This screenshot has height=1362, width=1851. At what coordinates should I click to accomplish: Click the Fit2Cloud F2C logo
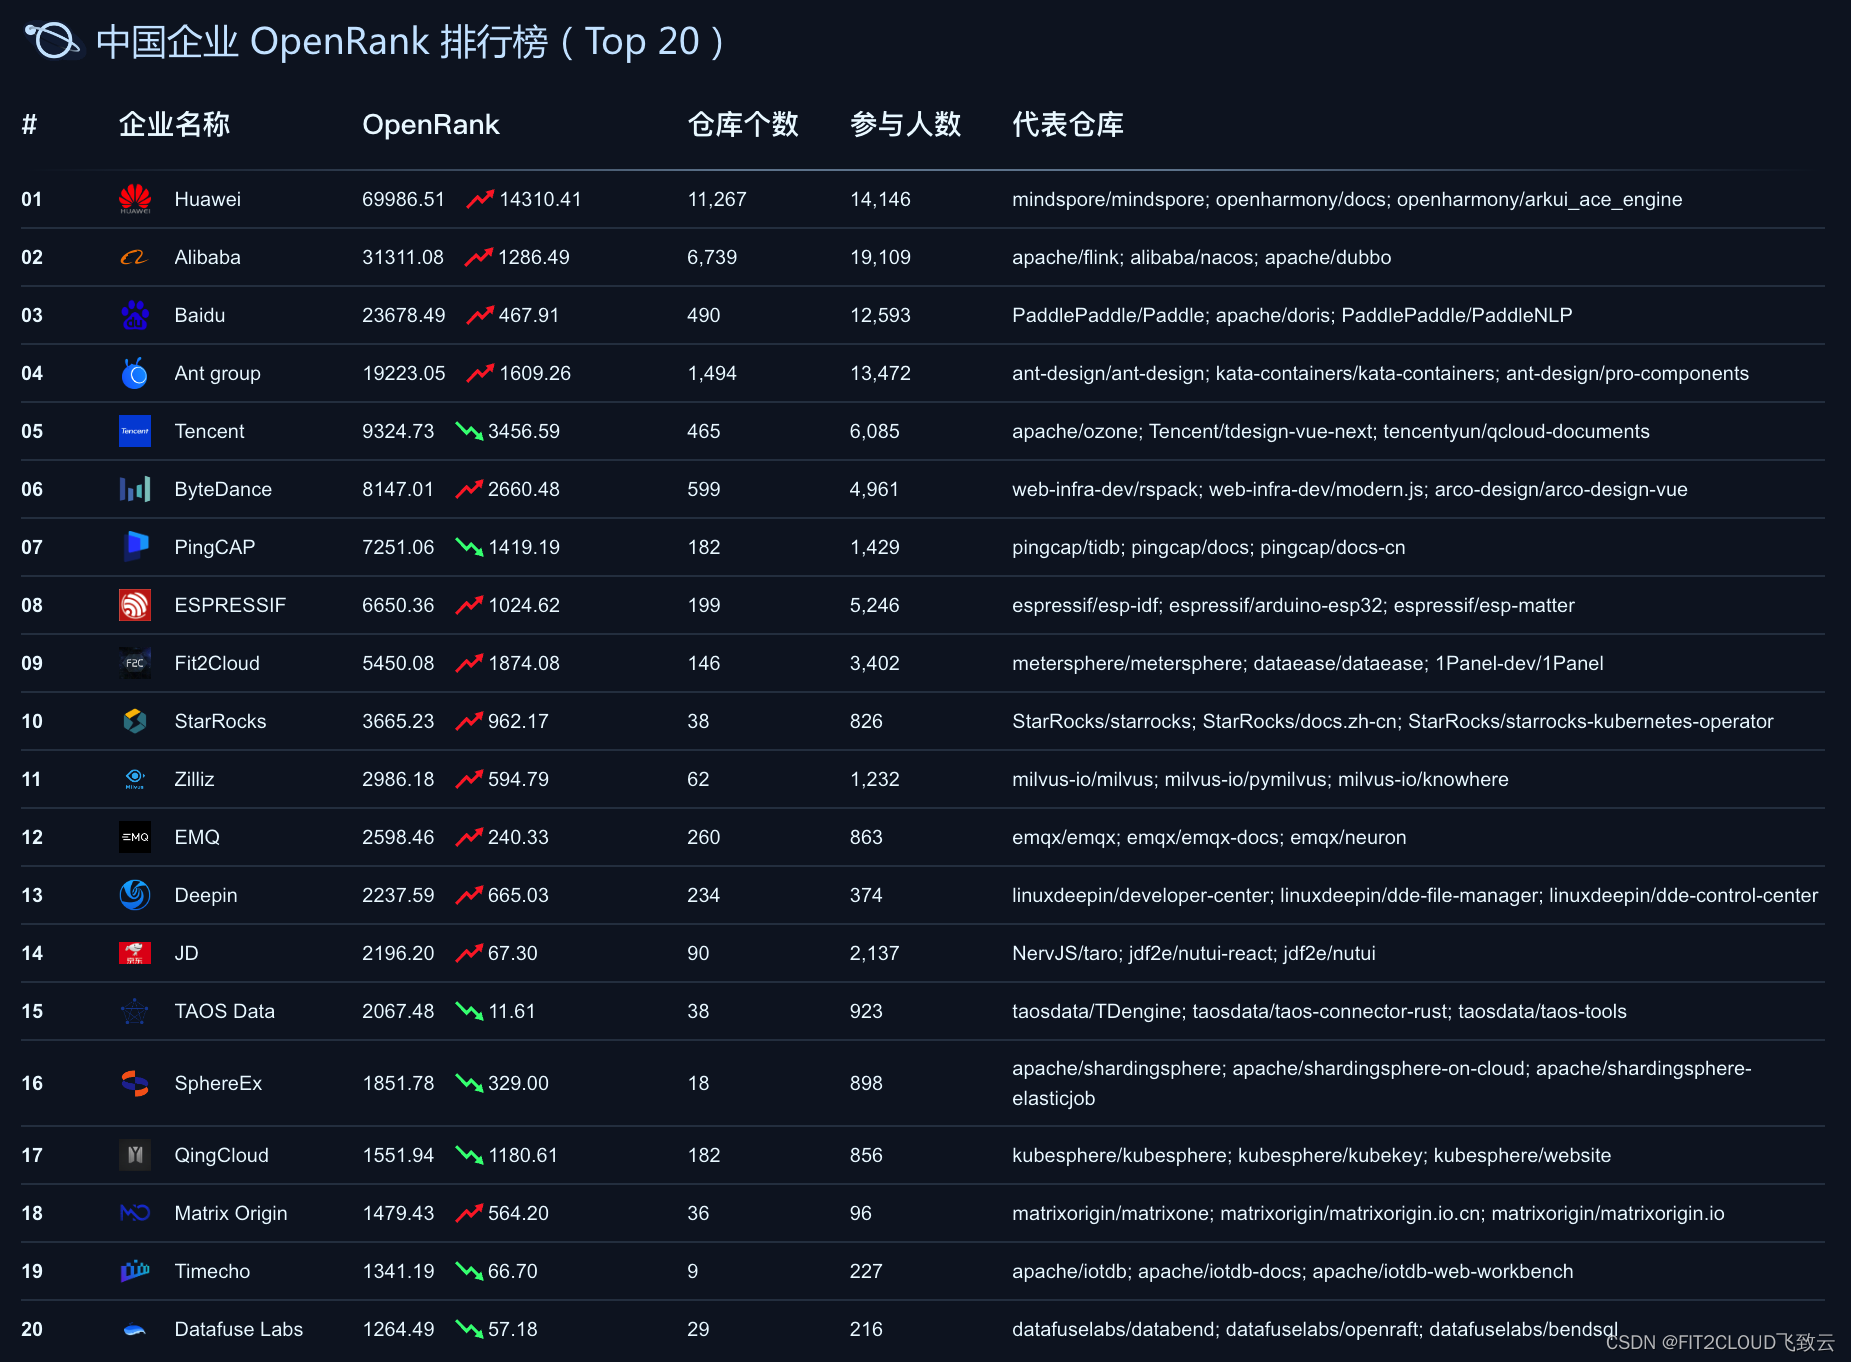(135, 663)
